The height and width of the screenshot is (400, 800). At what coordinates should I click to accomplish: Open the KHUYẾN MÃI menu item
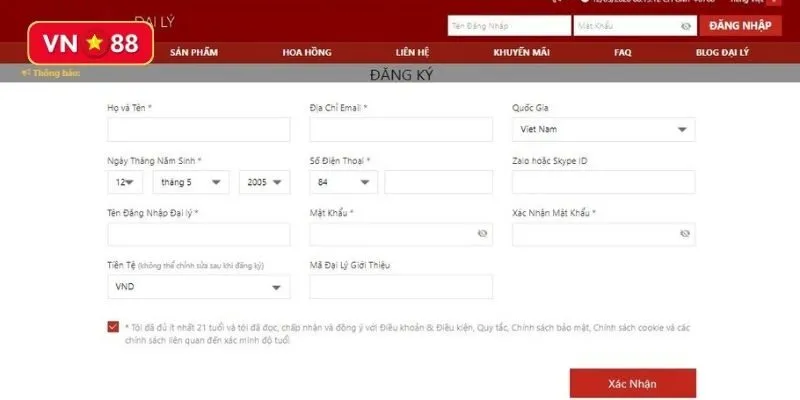tap(521, 53)
